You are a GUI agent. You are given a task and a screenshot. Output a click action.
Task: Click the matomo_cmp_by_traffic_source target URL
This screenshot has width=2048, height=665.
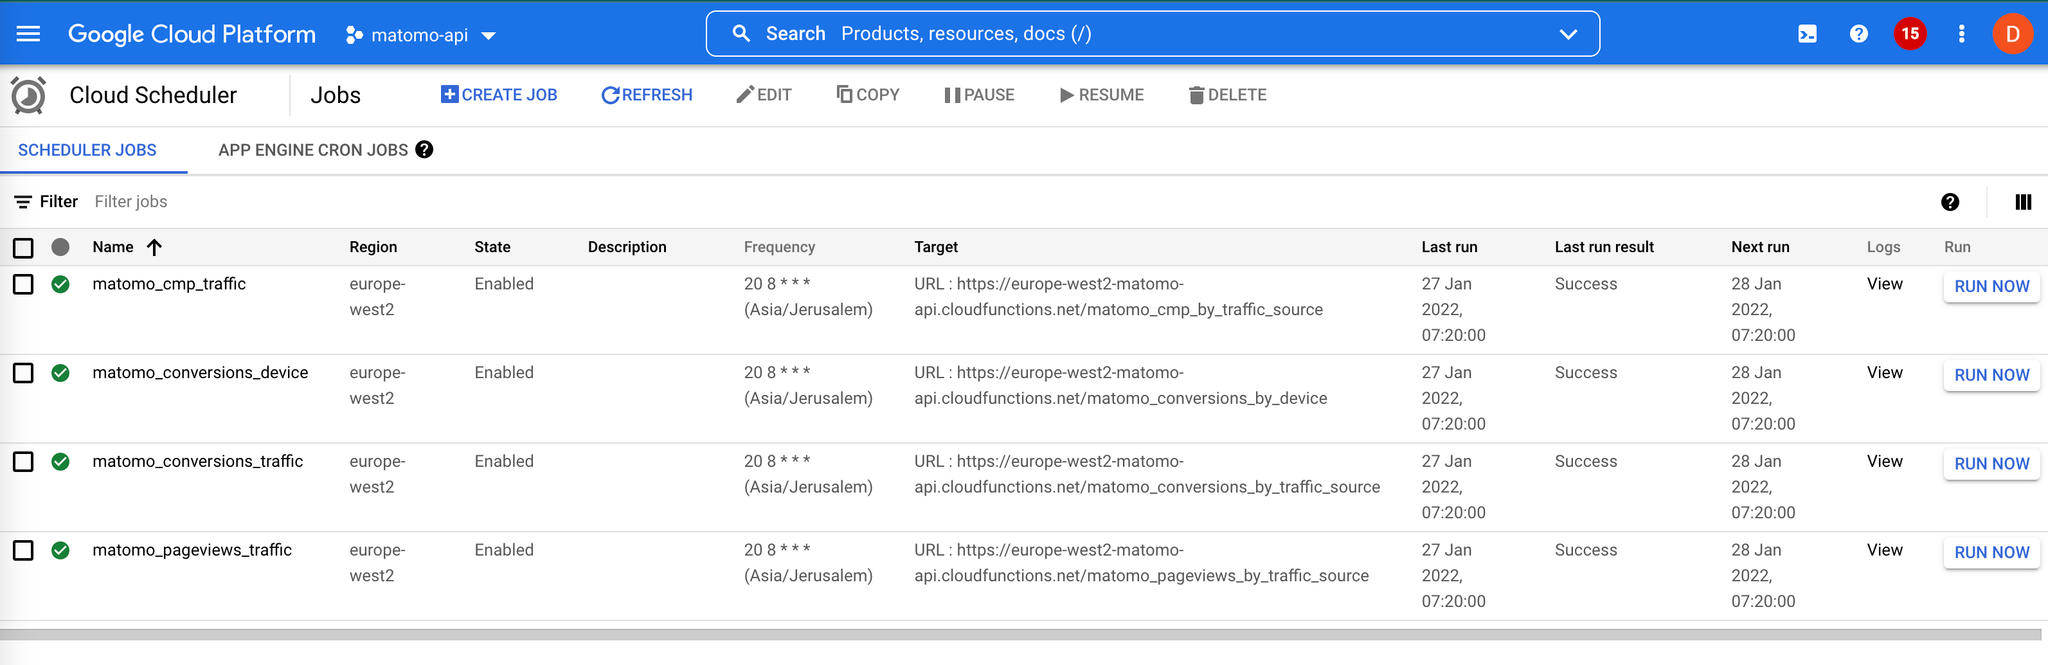[1118, 297]
